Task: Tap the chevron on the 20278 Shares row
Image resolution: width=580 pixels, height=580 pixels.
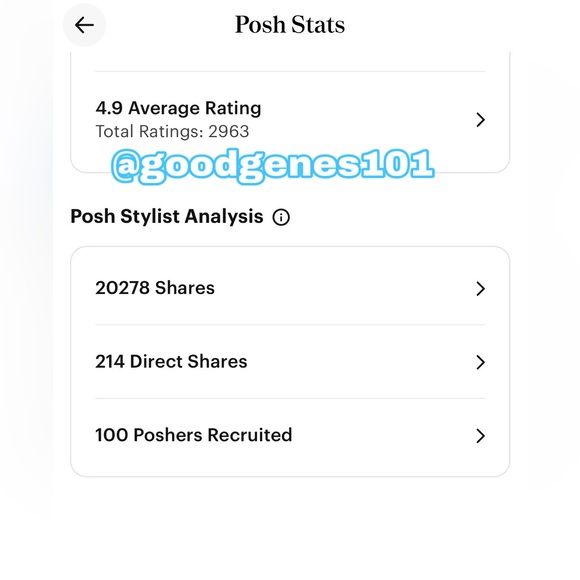Action: 480,289
